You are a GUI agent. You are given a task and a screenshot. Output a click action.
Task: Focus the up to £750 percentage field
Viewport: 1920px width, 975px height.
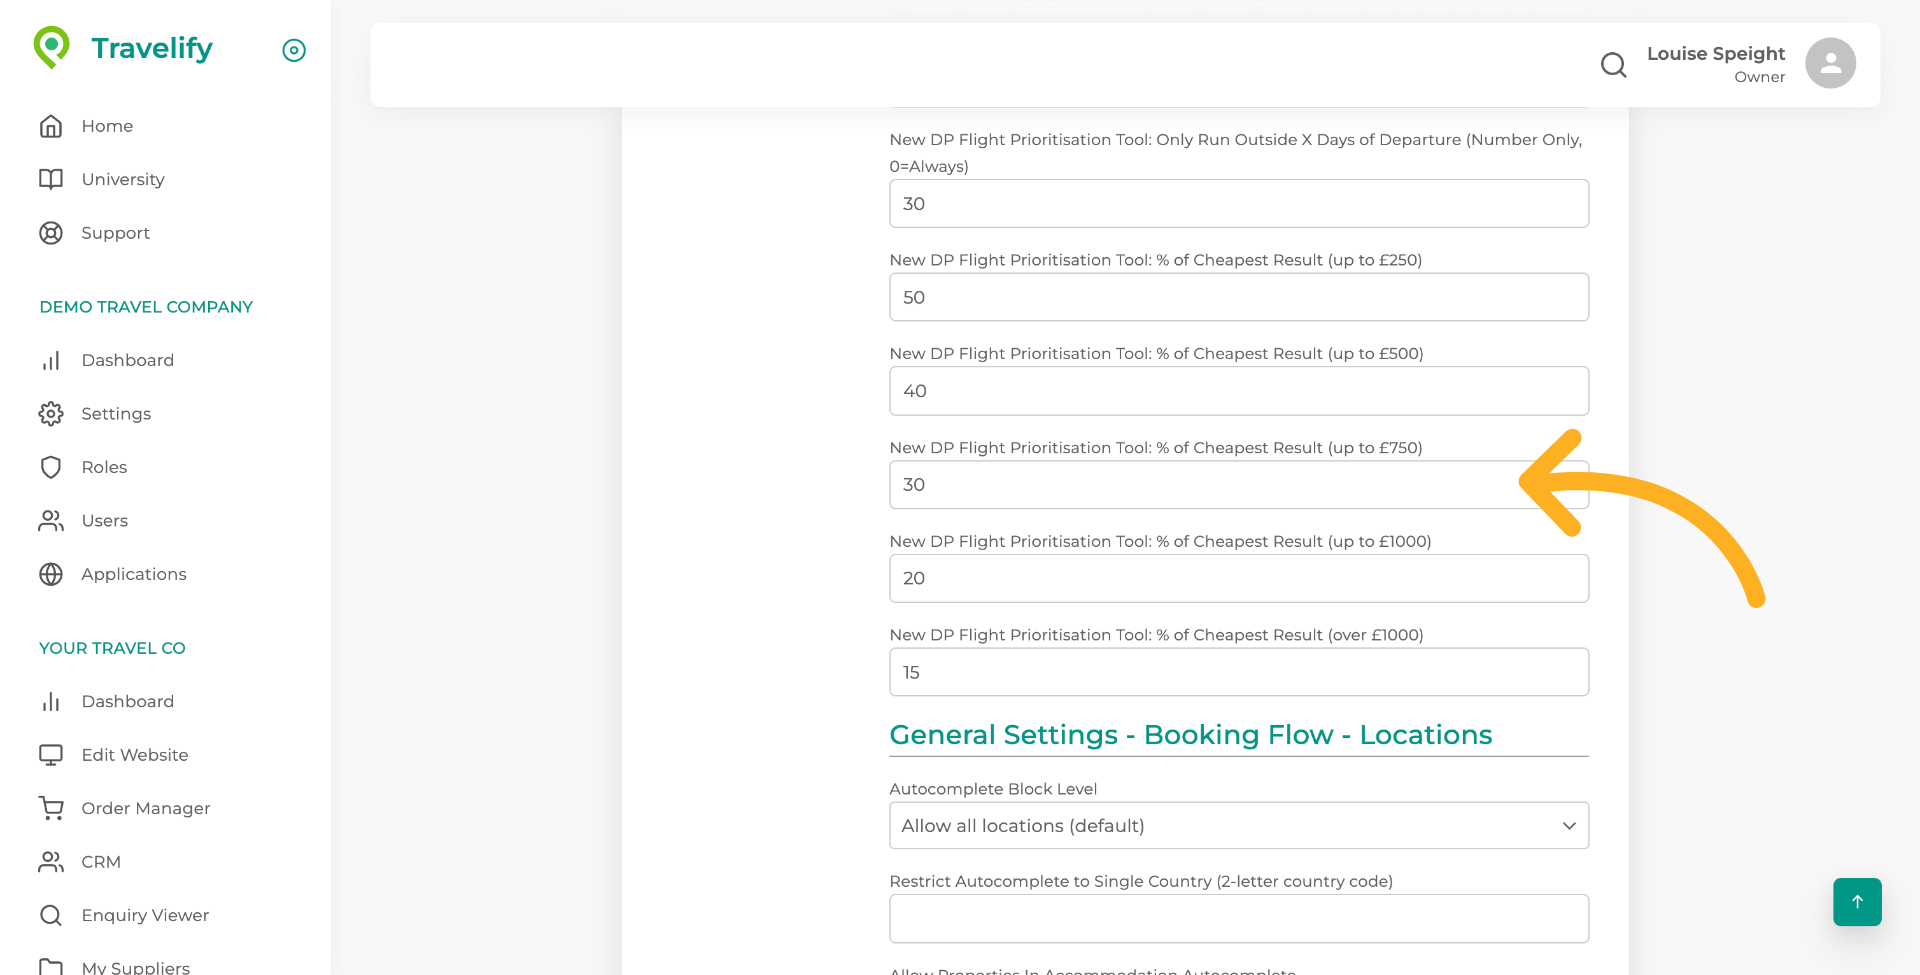1239,485
